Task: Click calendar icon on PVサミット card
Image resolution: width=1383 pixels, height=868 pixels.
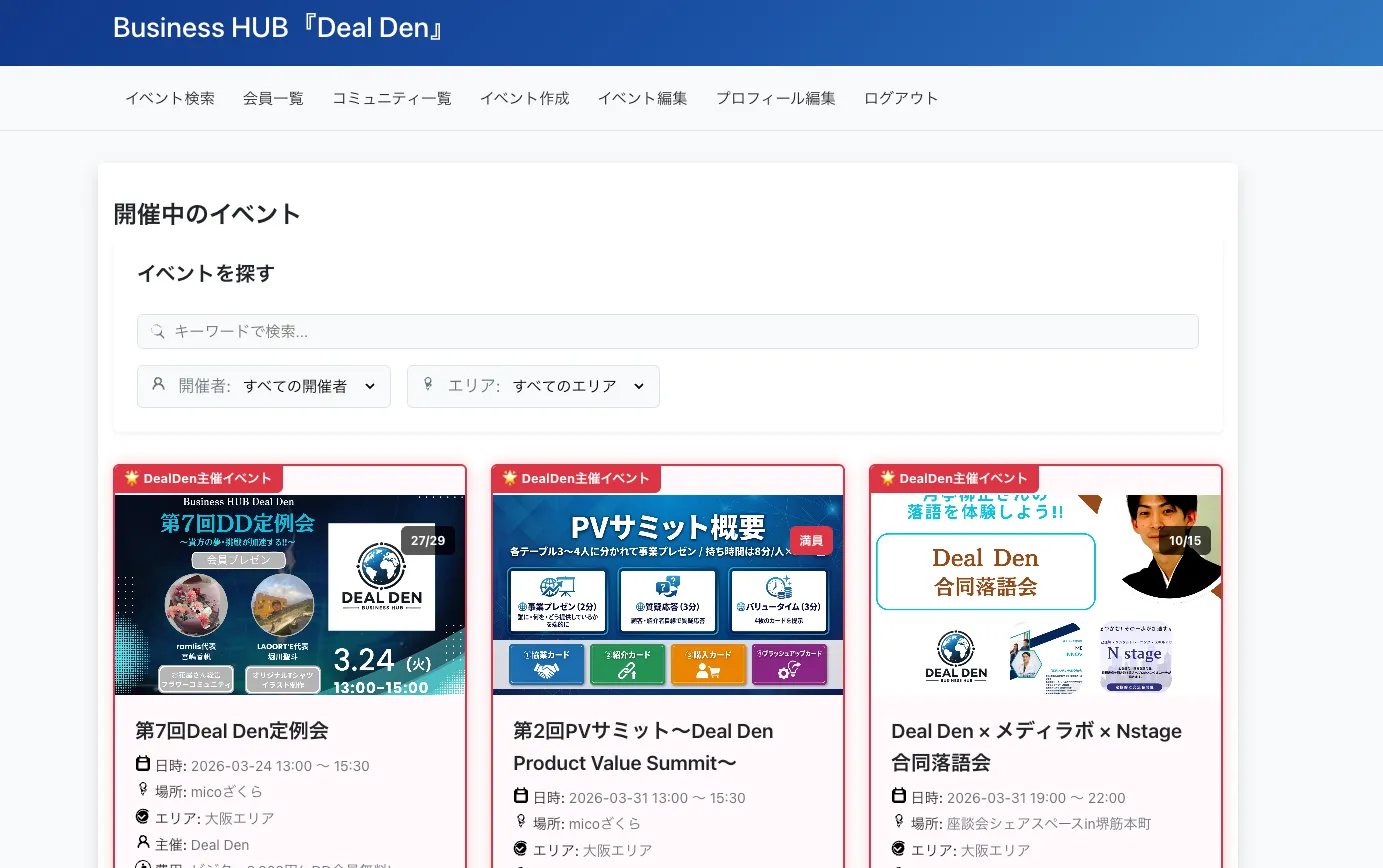Action: click(521, 797)
